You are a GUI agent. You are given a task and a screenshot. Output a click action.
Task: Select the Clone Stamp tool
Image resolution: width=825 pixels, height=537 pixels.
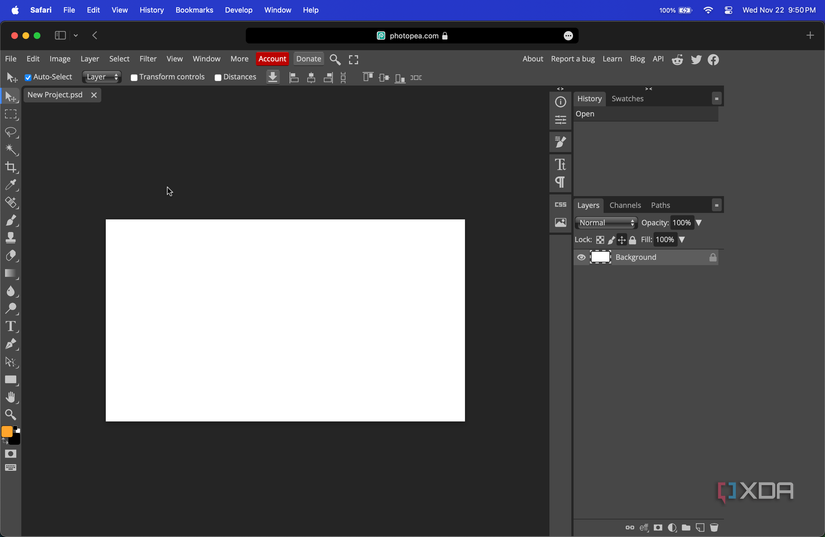[11, 238]
